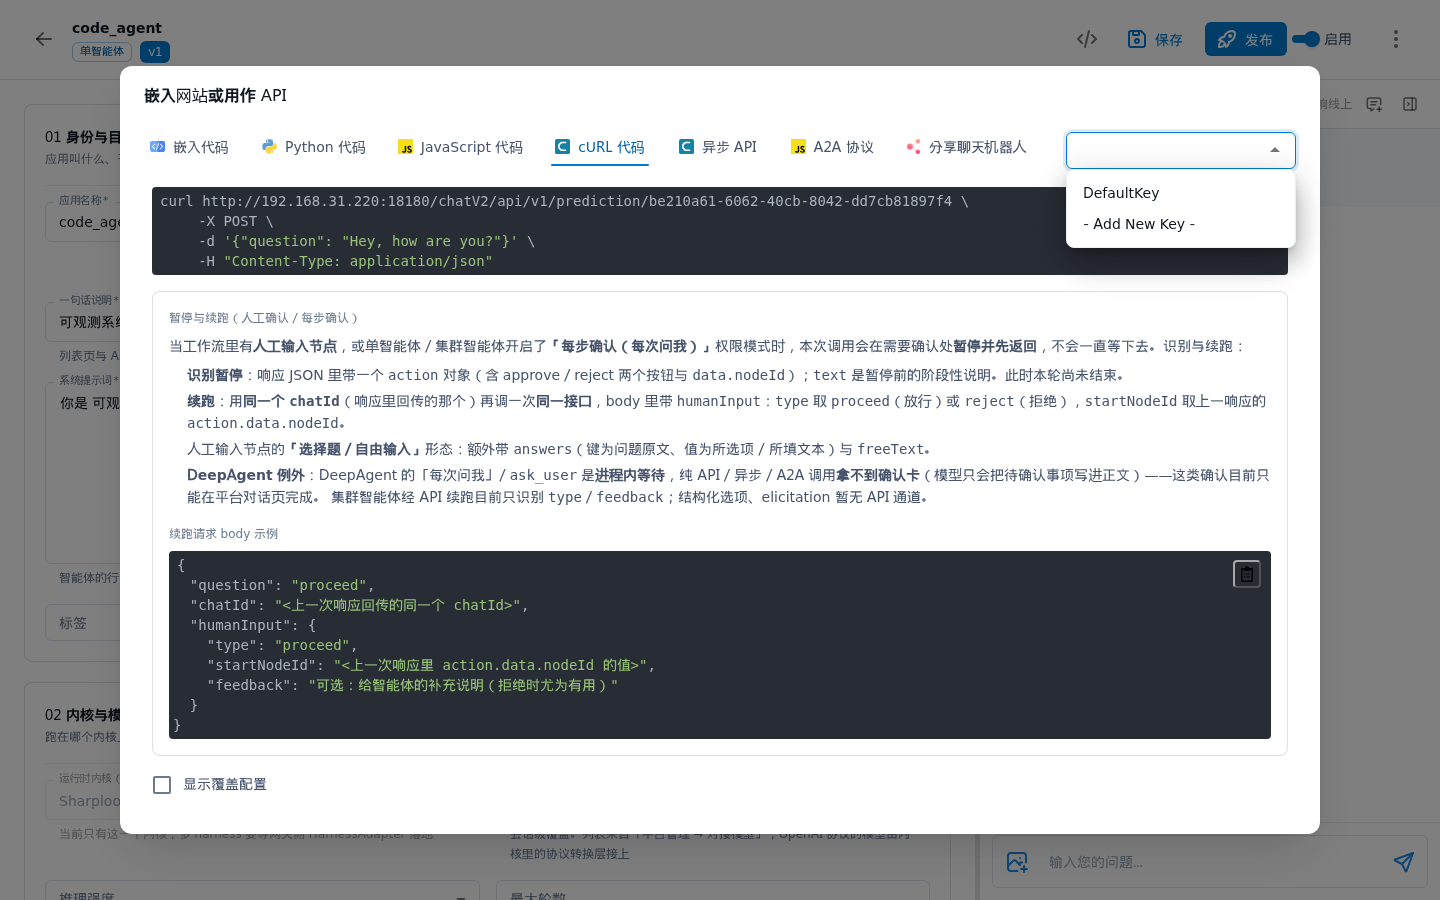
Task: Click the 单智能体 tag under code_agent
Action: pos(102,52)
